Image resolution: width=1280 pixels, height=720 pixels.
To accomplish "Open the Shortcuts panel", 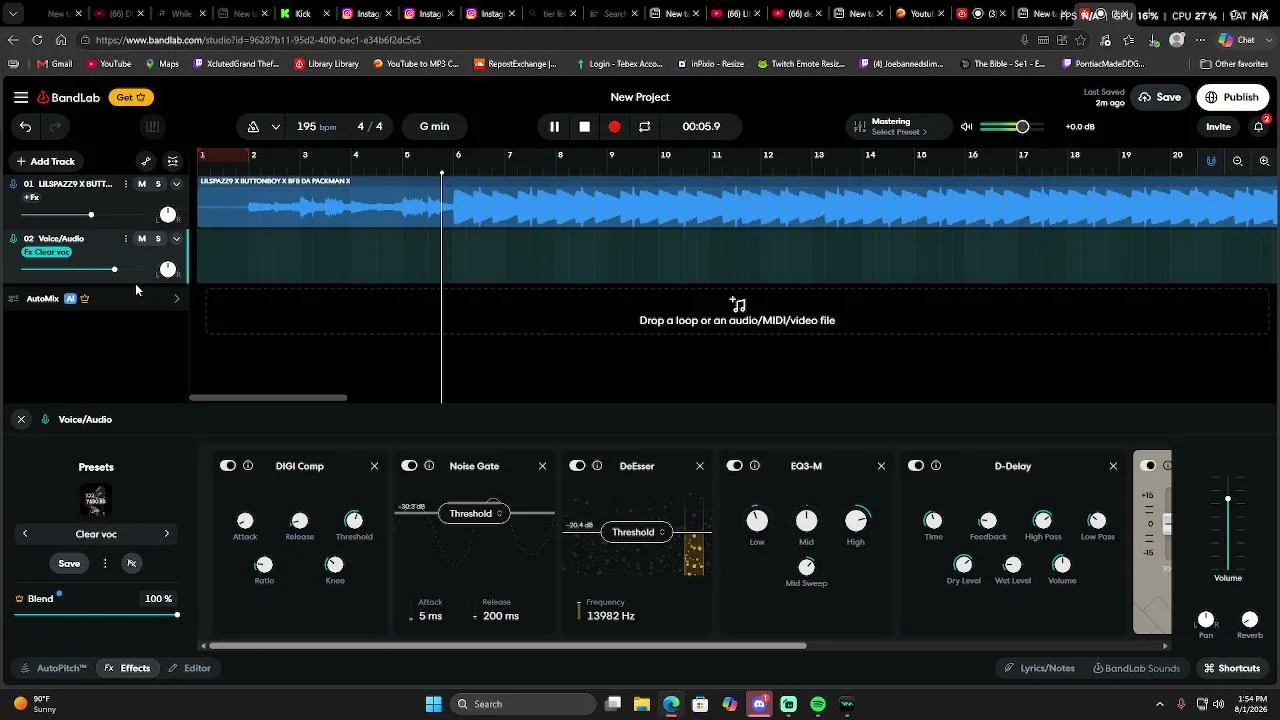I will point(1232,668).
